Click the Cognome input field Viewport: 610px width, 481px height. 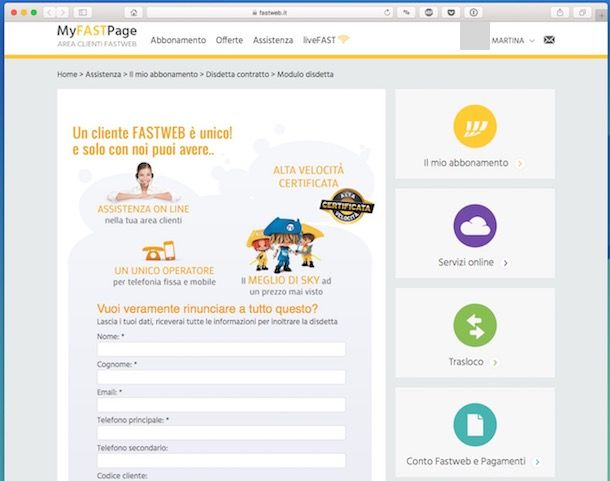pyautogui.click(x=221, y=377)
